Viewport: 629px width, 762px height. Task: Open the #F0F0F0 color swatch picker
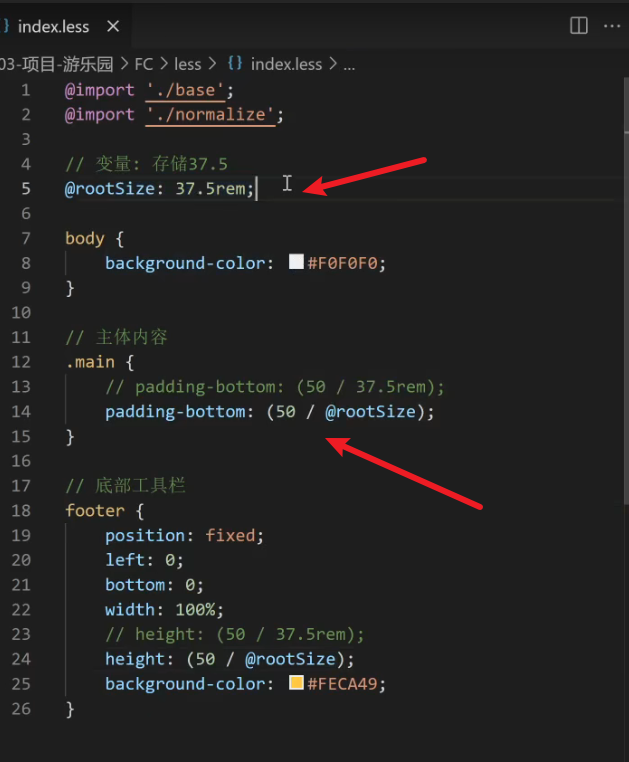296,262
